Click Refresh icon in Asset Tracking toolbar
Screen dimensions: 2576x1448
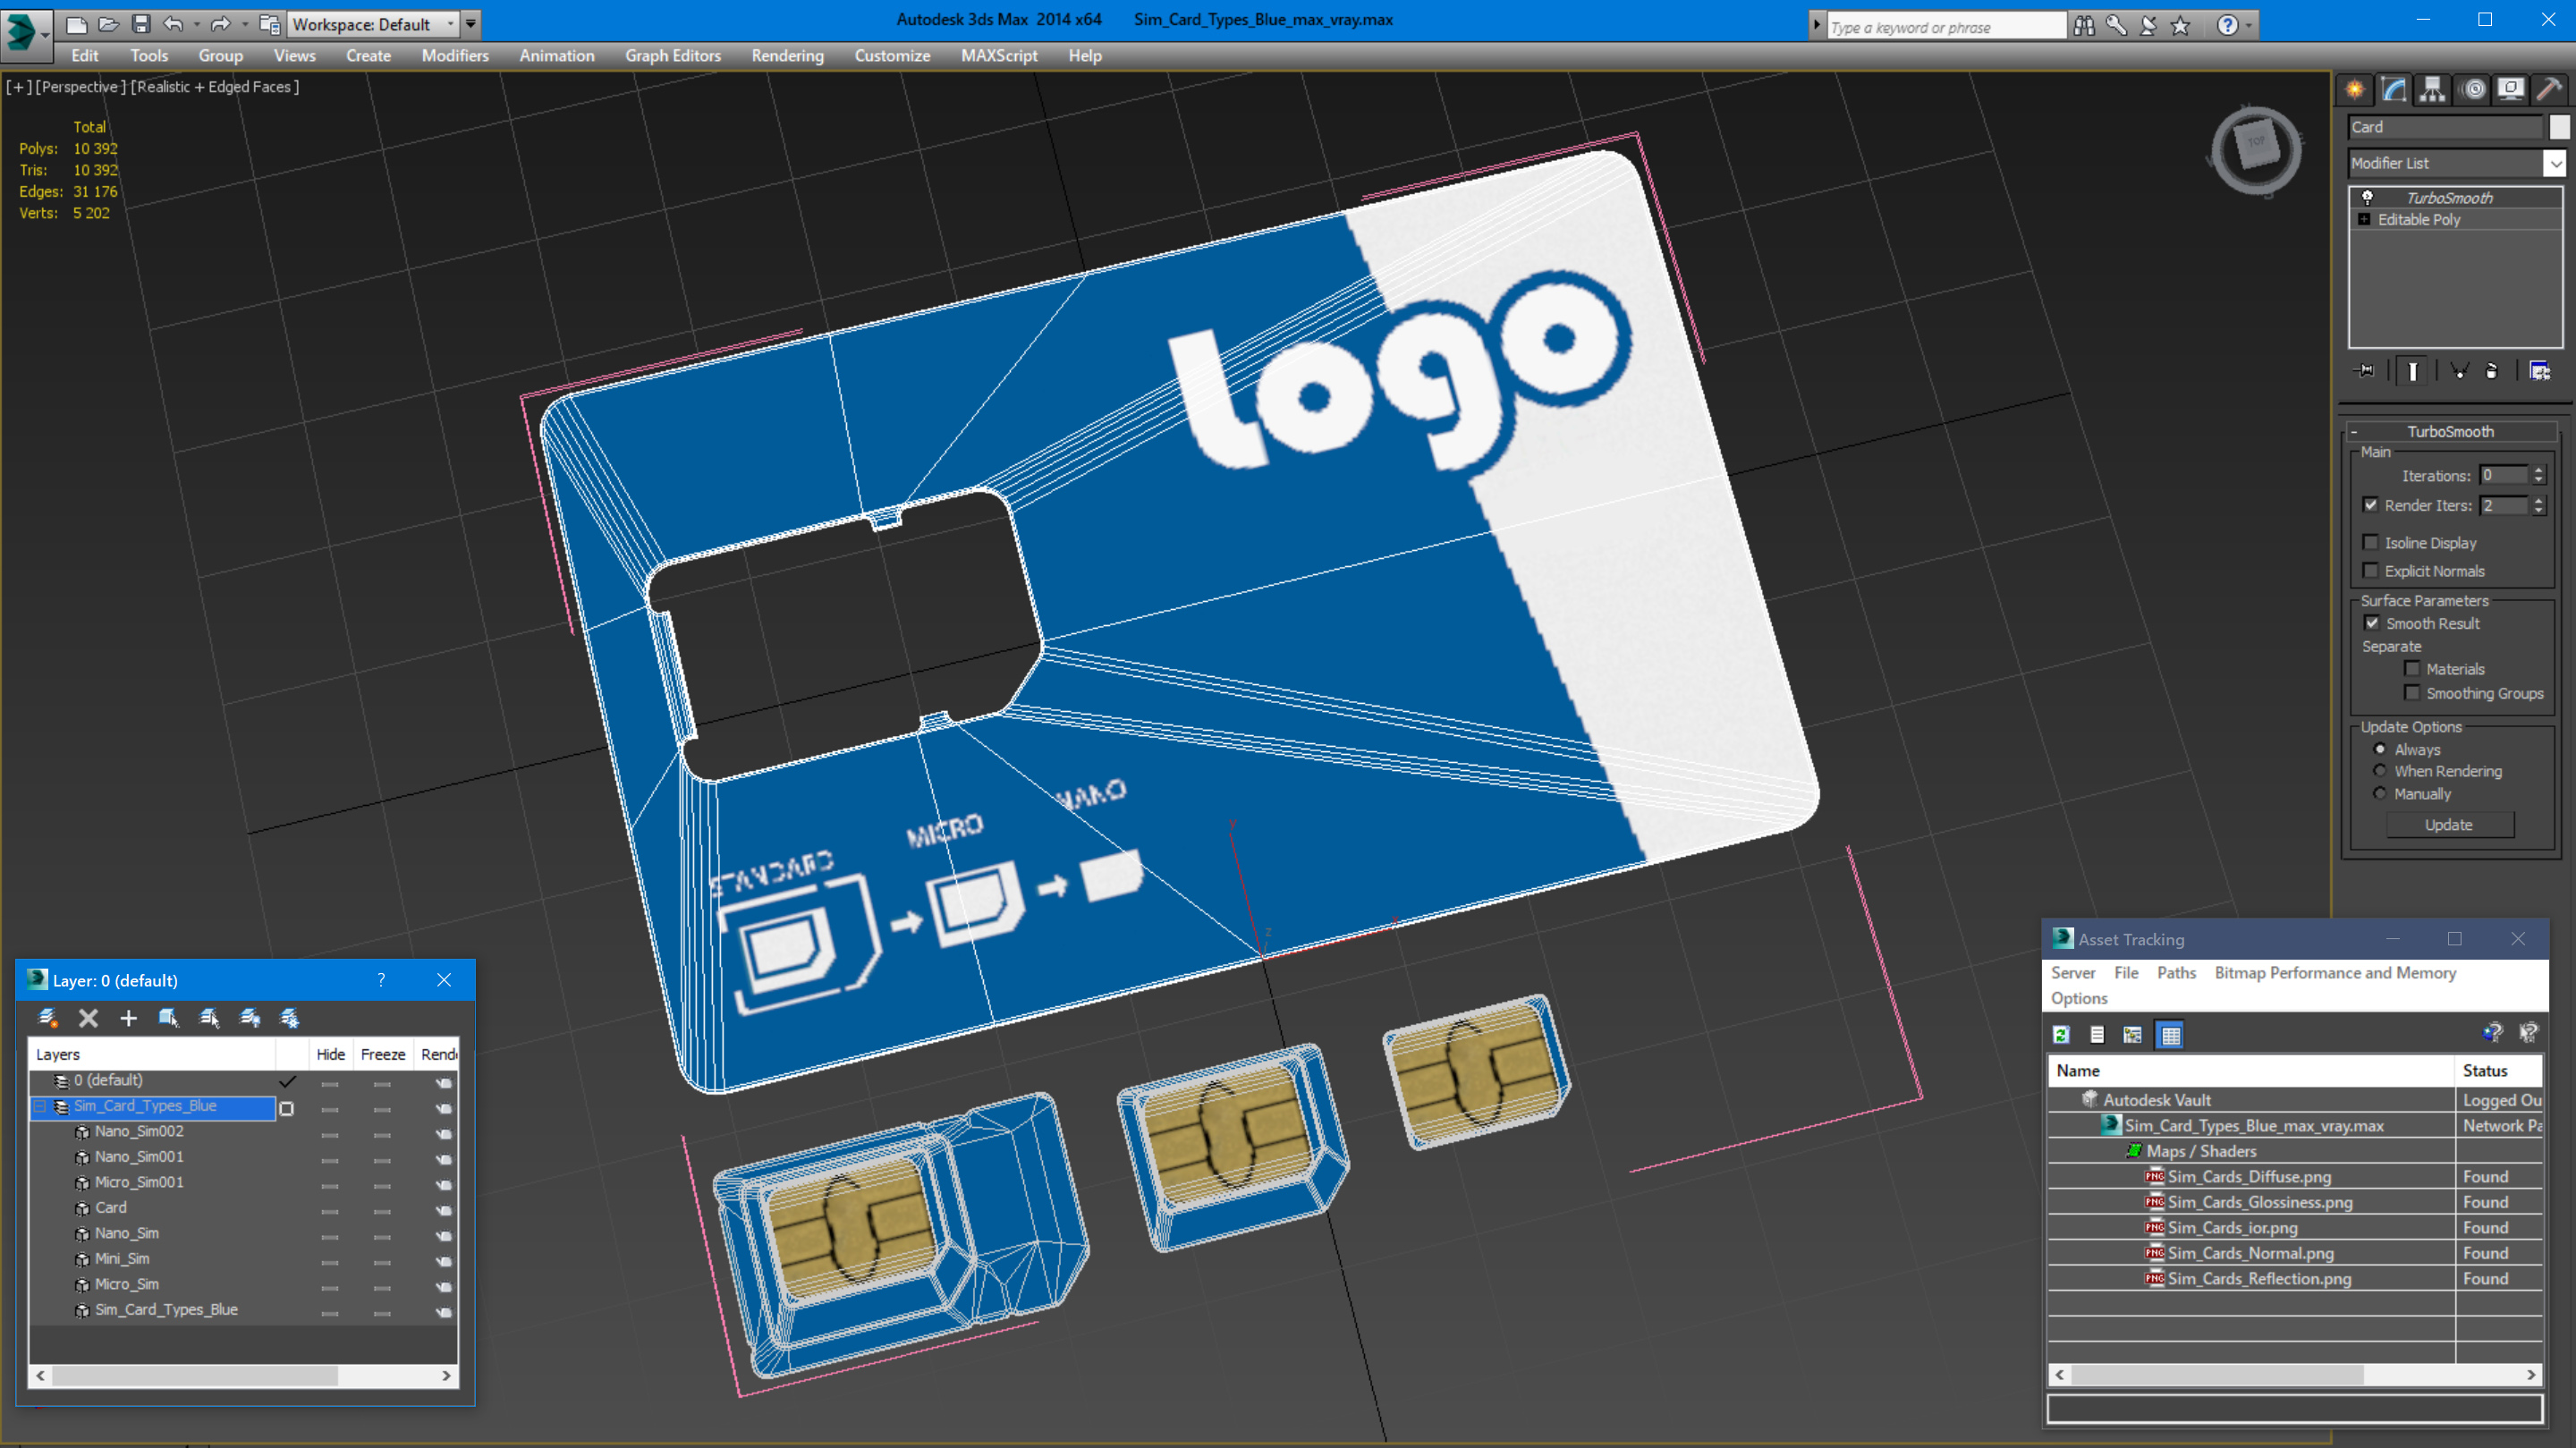[x=2060, y=1035]
